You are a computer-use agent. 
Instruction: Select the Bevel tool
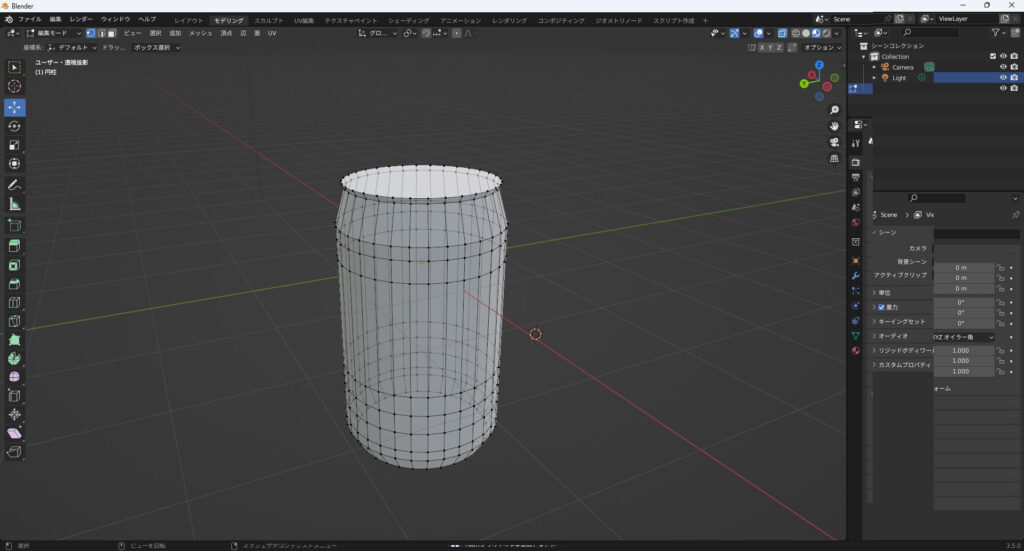click(14, 284)
